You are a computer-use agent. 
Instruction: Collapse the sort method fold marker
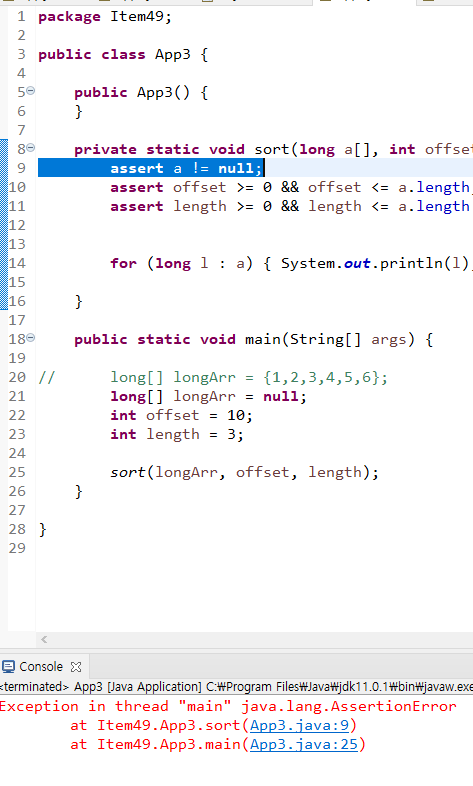tap(31, 148)
